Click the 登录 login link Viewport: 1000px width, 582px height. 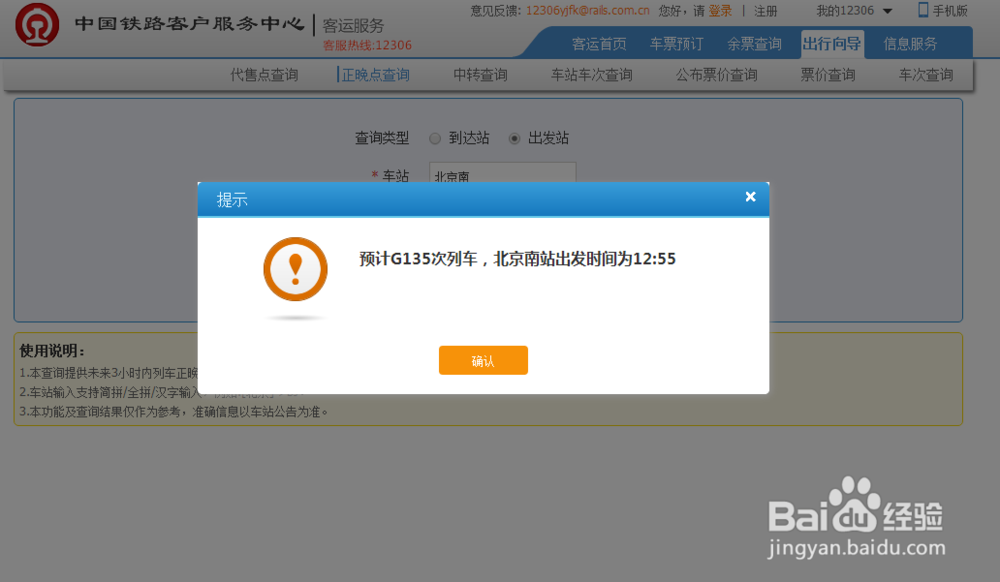(x=721, y=11)
